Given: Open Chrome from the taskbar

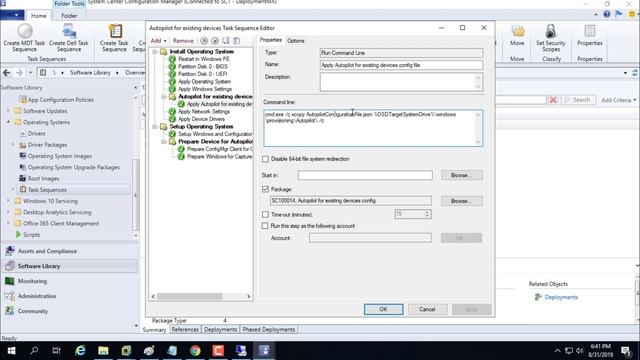Looking at the screenshot, I should pyautogui.click(x=195, y=351).
